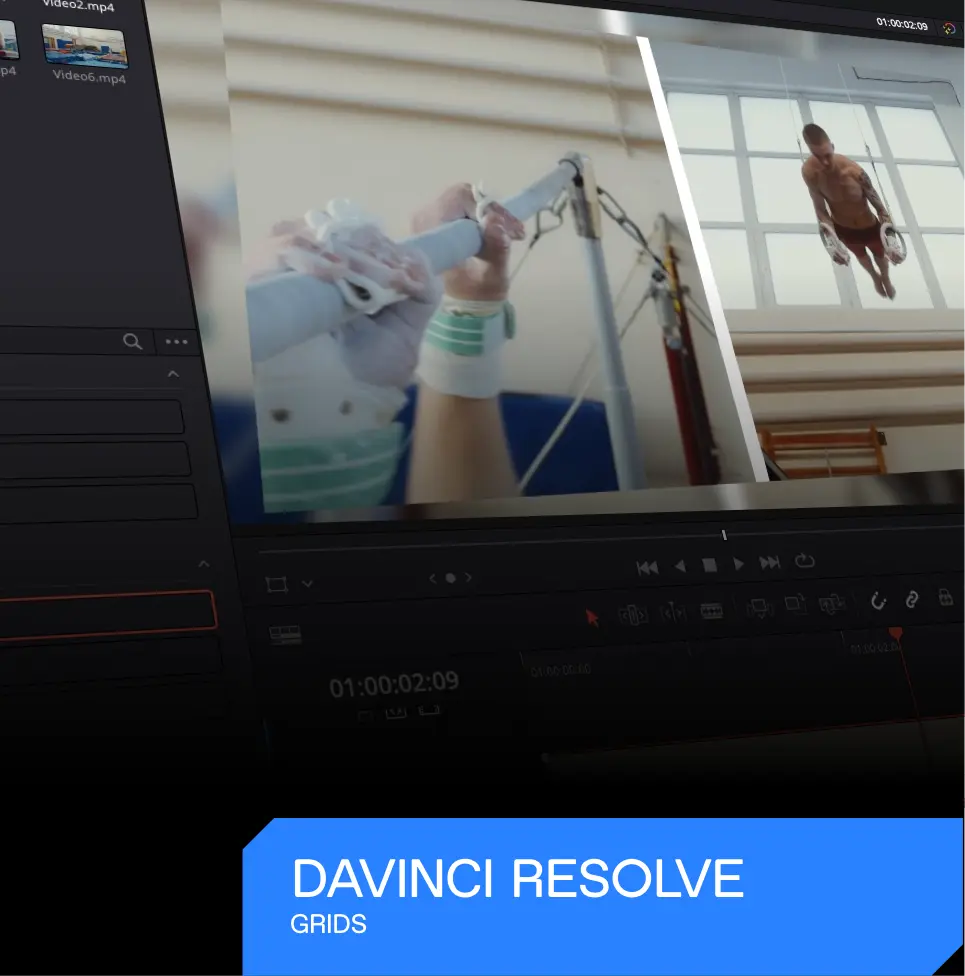Screen dimensions: 965x976
Task: Pick the Blade Edit Mode tool
Action: point(711,610)
